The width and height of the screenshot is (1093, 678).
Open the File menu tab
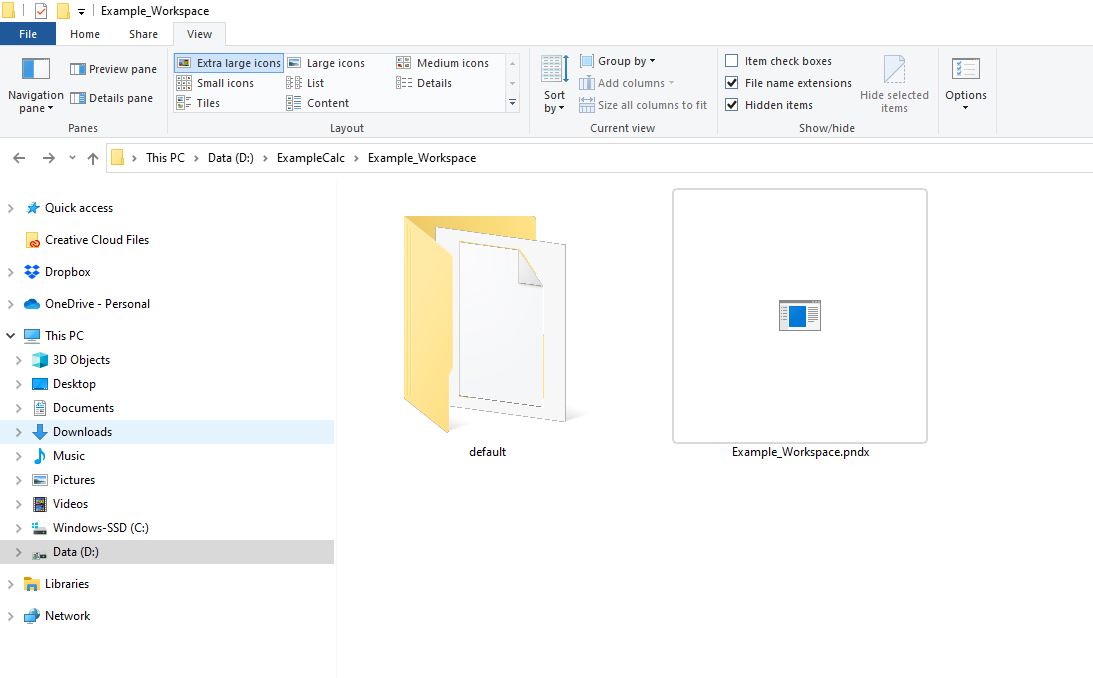tap(28, 34)
